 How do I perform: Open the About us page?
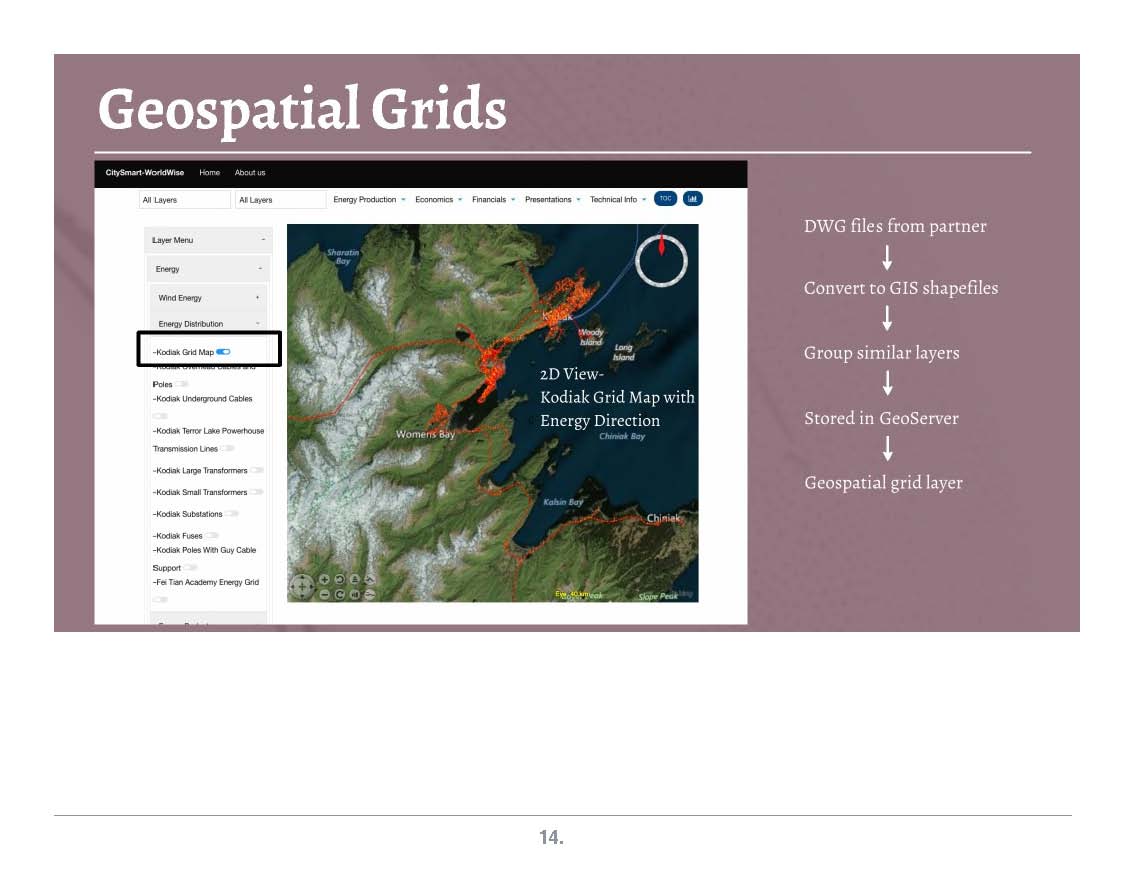coord(250,173)
